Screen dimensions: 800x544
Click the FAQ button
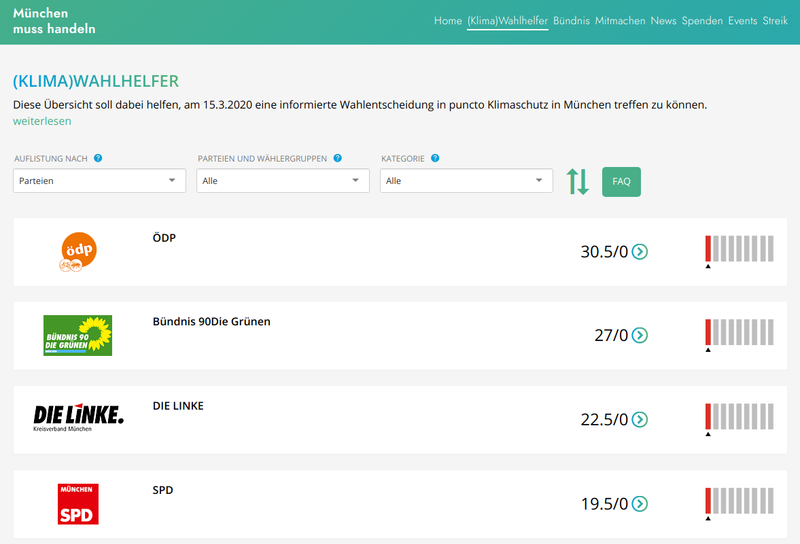(621, 181)
